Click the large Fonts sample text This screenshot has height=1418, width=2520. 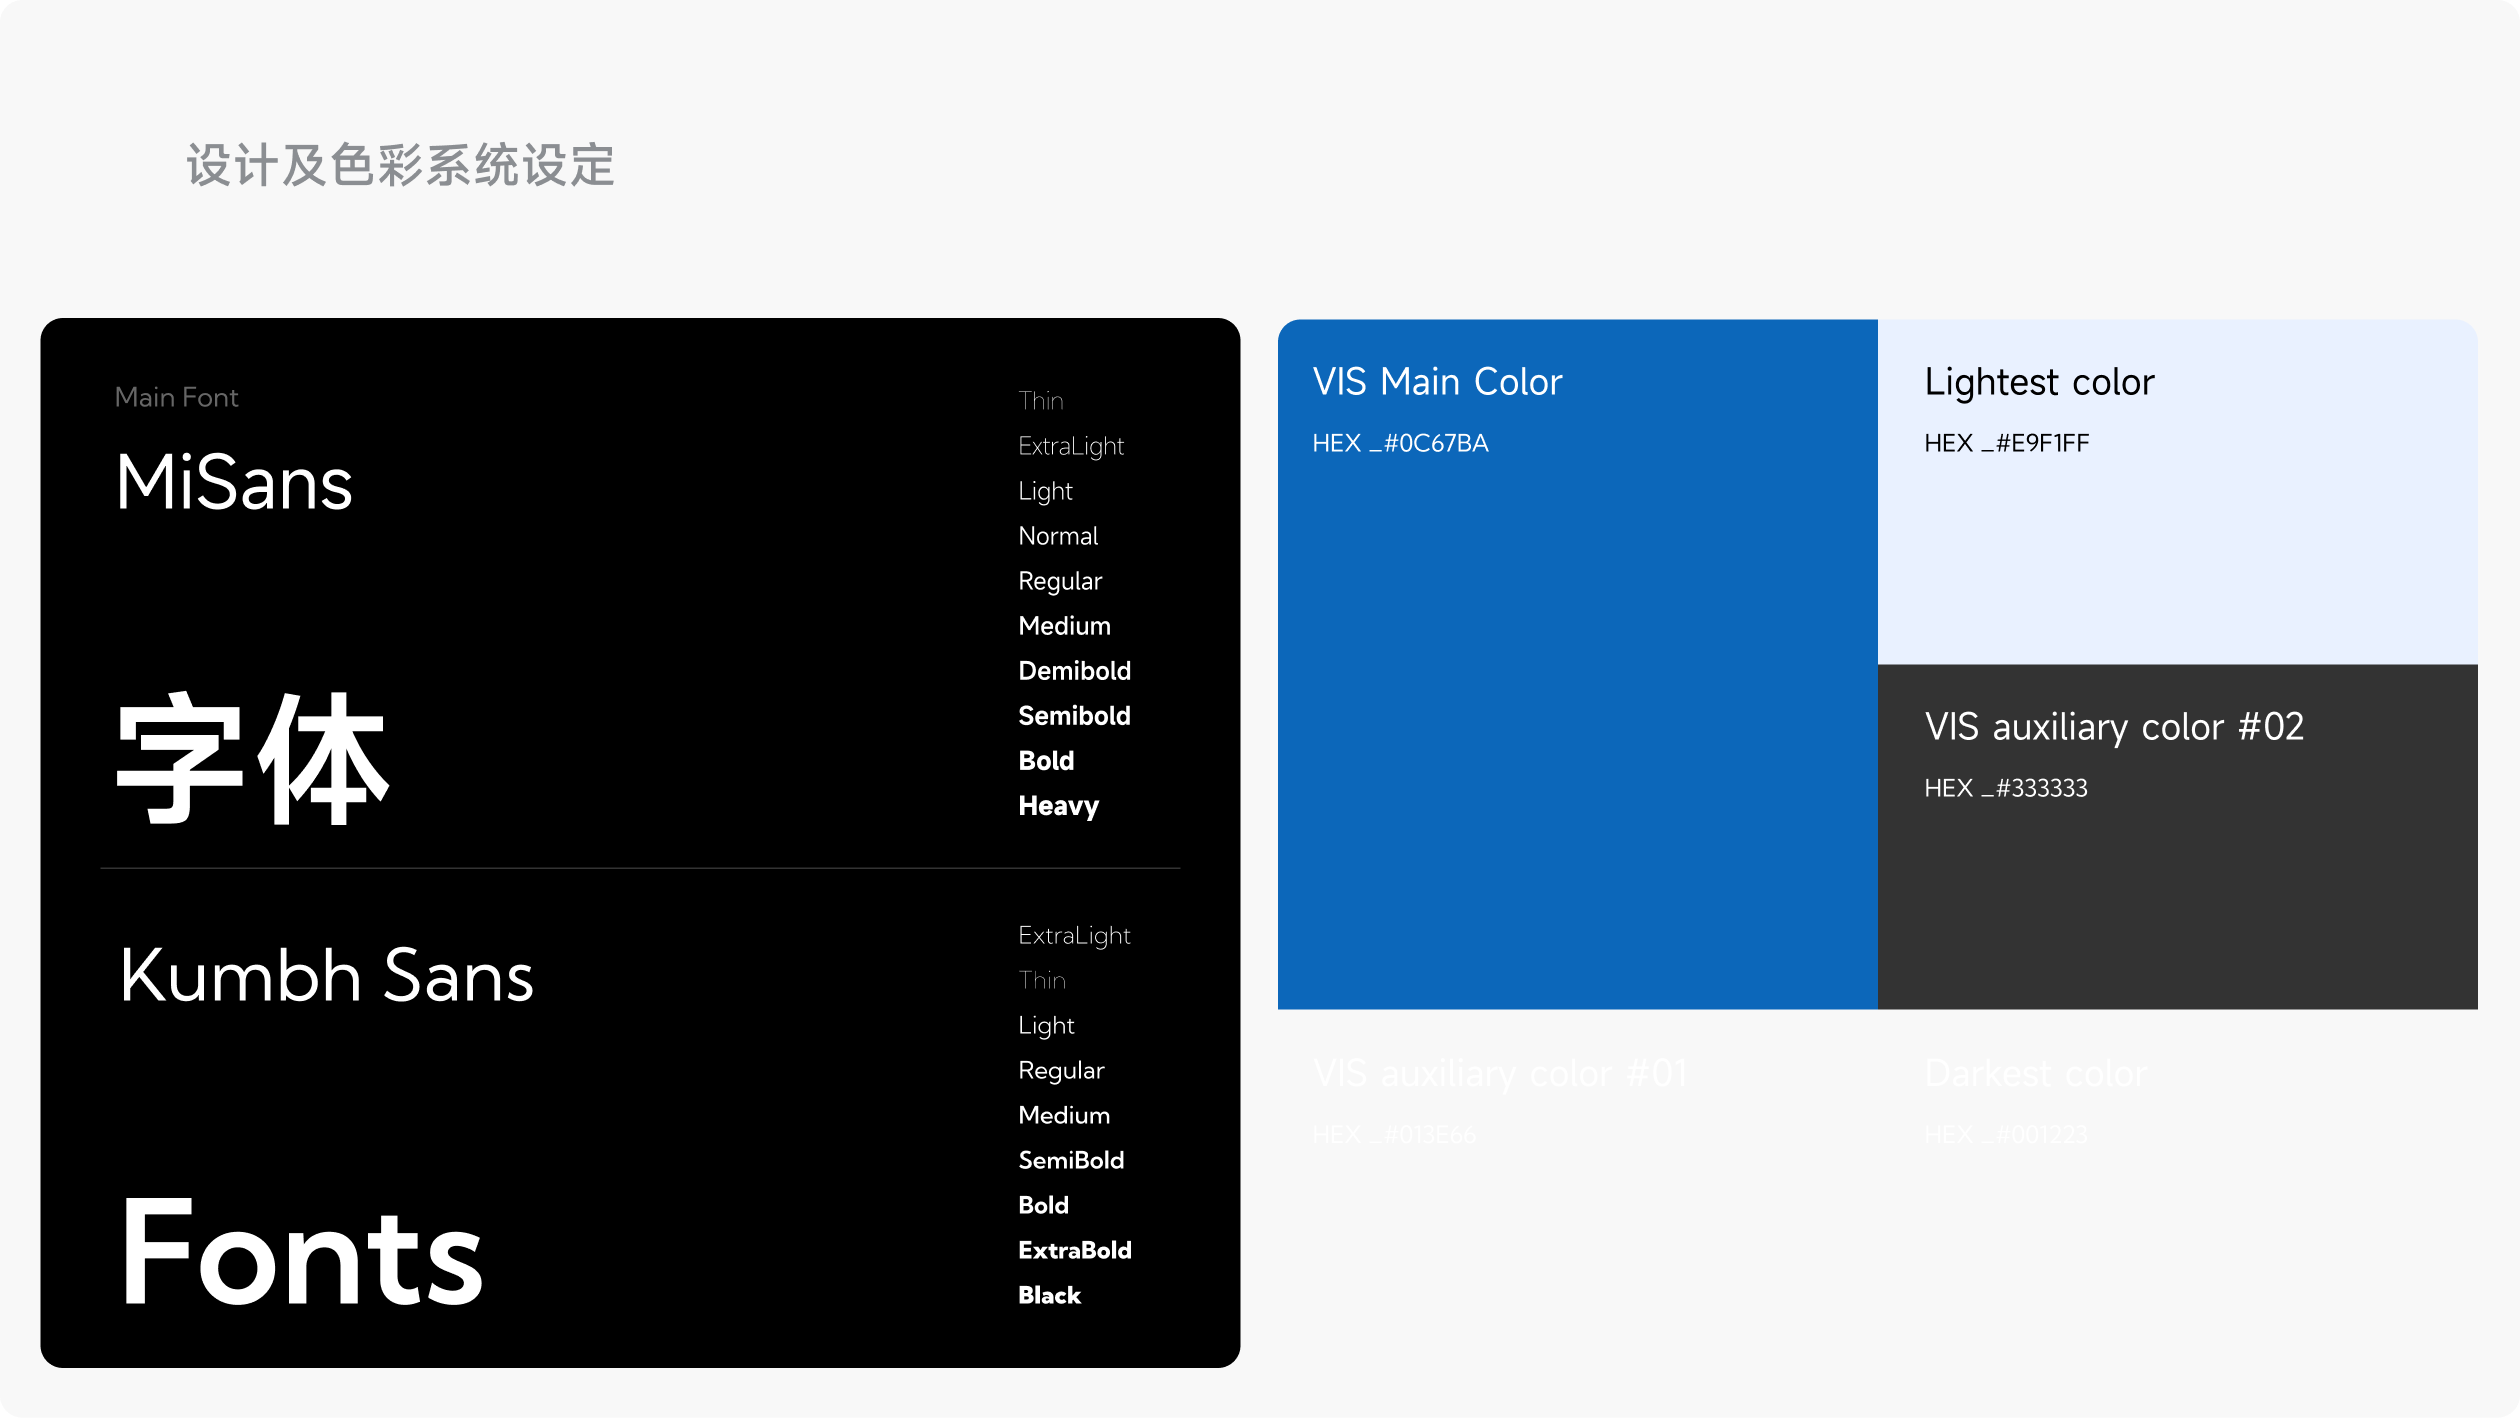300,1253
